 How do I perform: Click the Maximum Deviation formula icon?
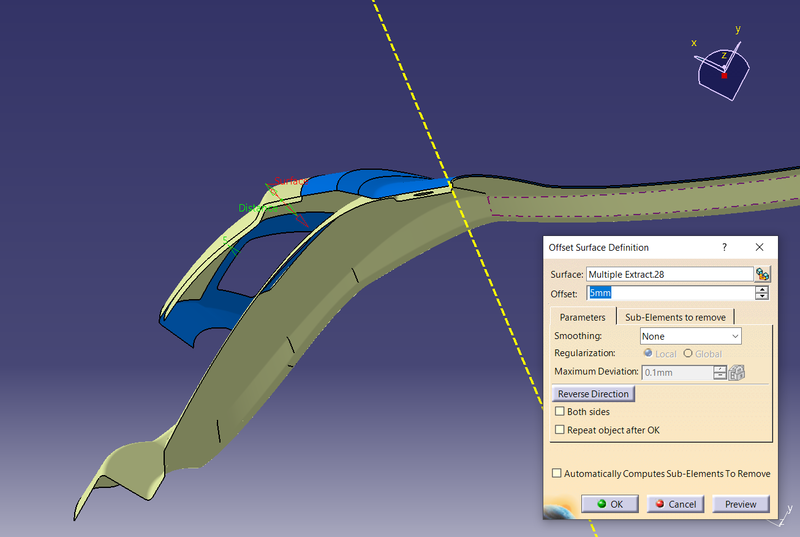coord(738,372)
